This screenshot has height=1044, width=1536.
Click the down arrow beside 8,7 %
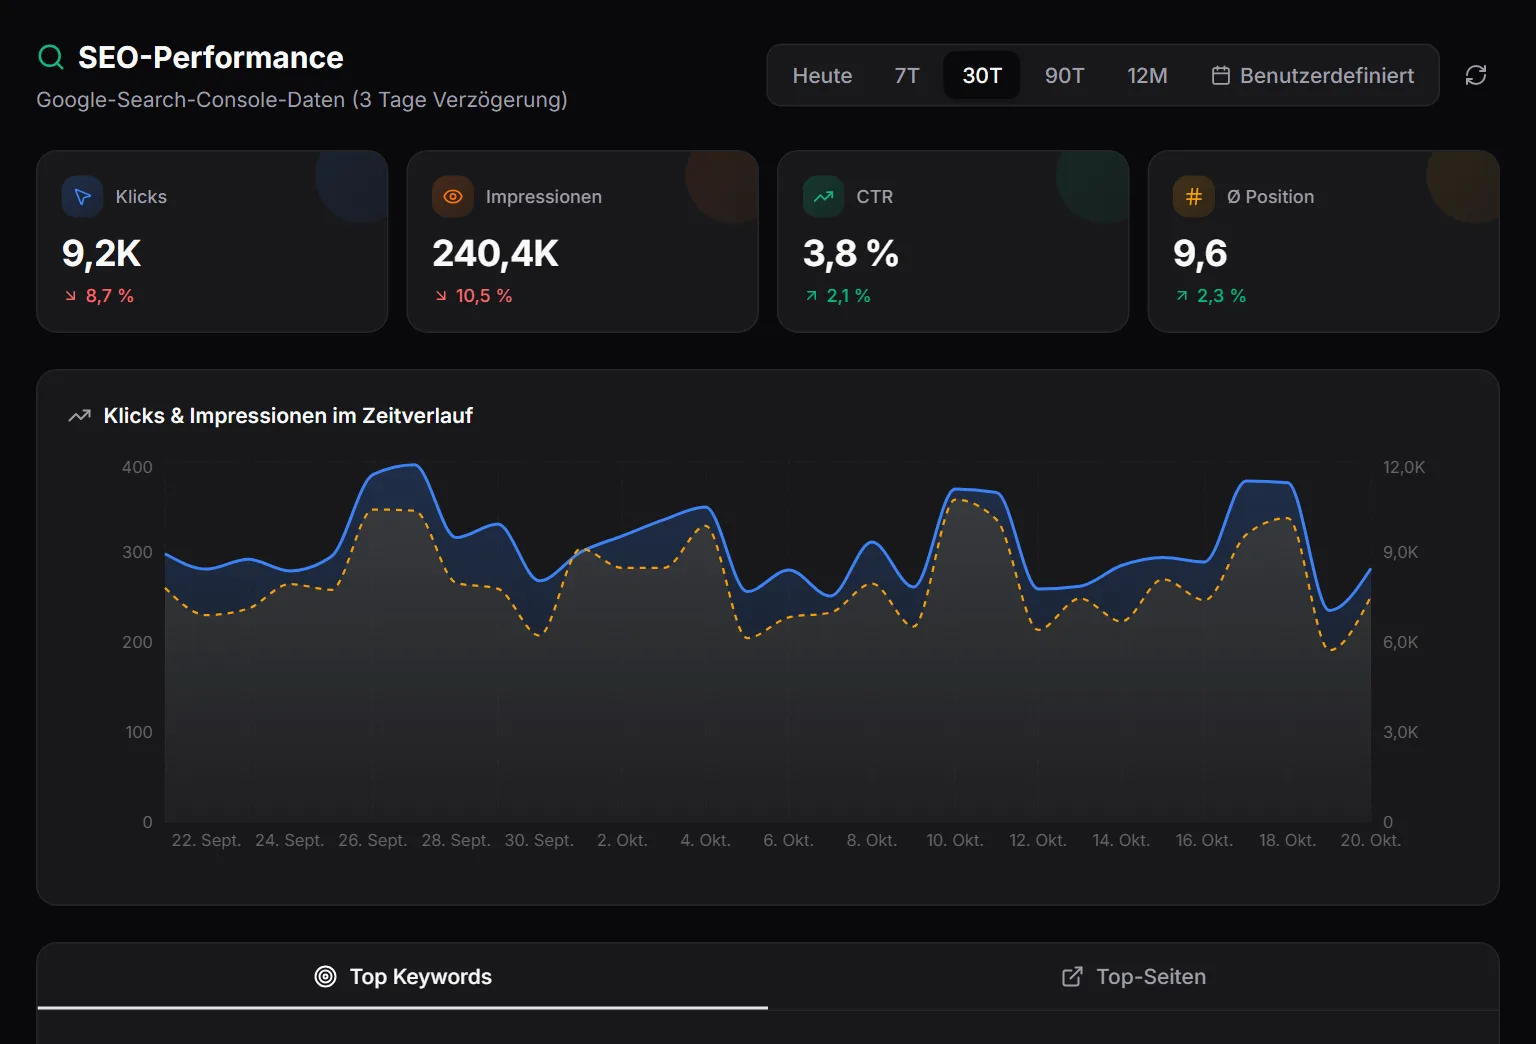(x=70, y=296)
